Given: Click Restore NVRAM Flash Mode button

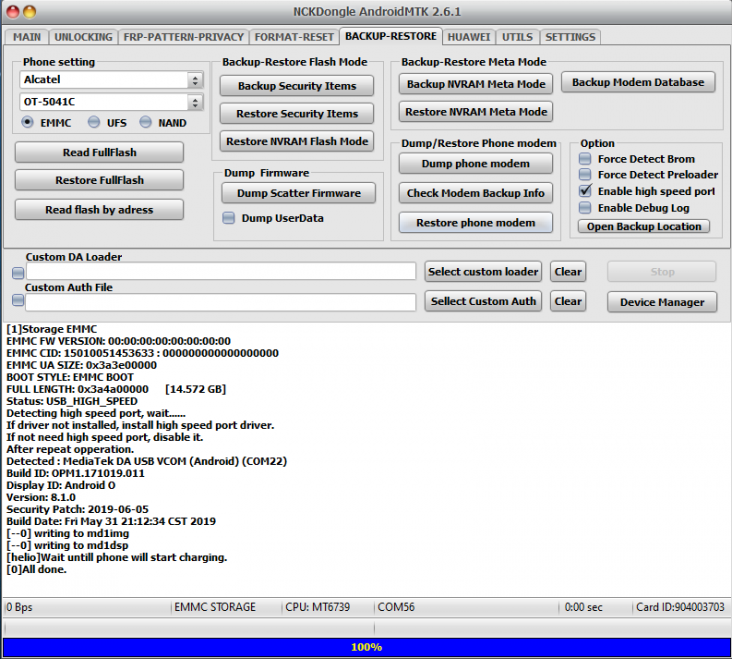Looking at the screenshot, I should [297, 141].
